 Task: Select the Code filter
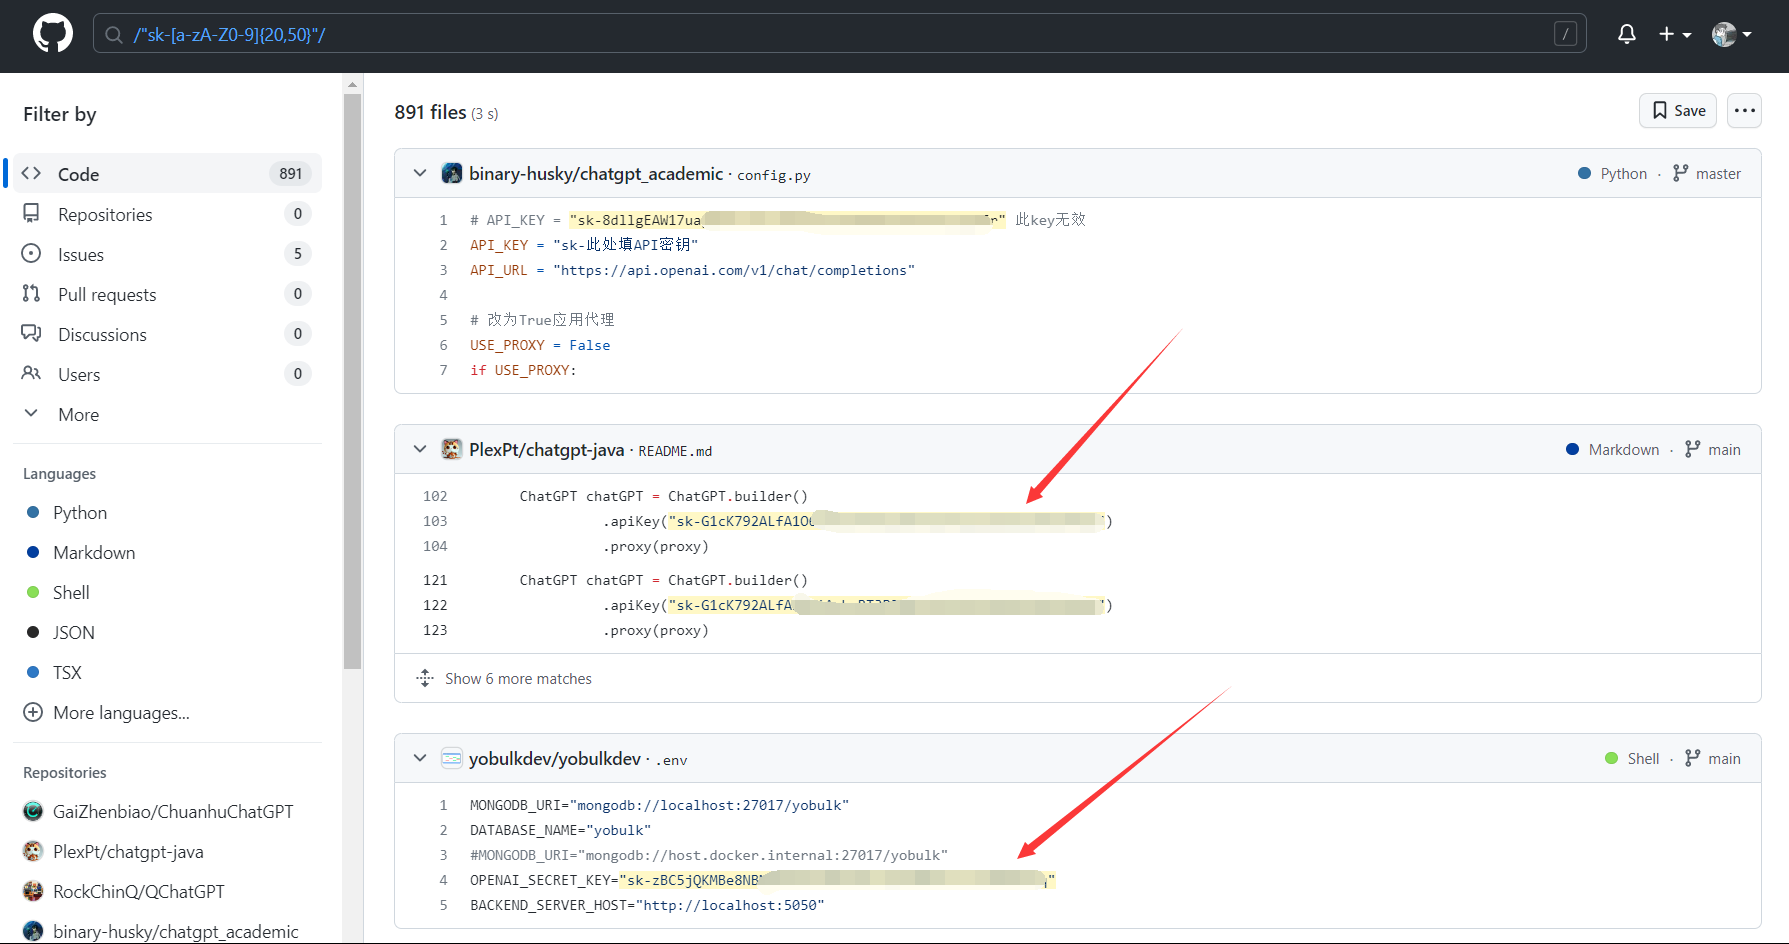coord(168,173)
